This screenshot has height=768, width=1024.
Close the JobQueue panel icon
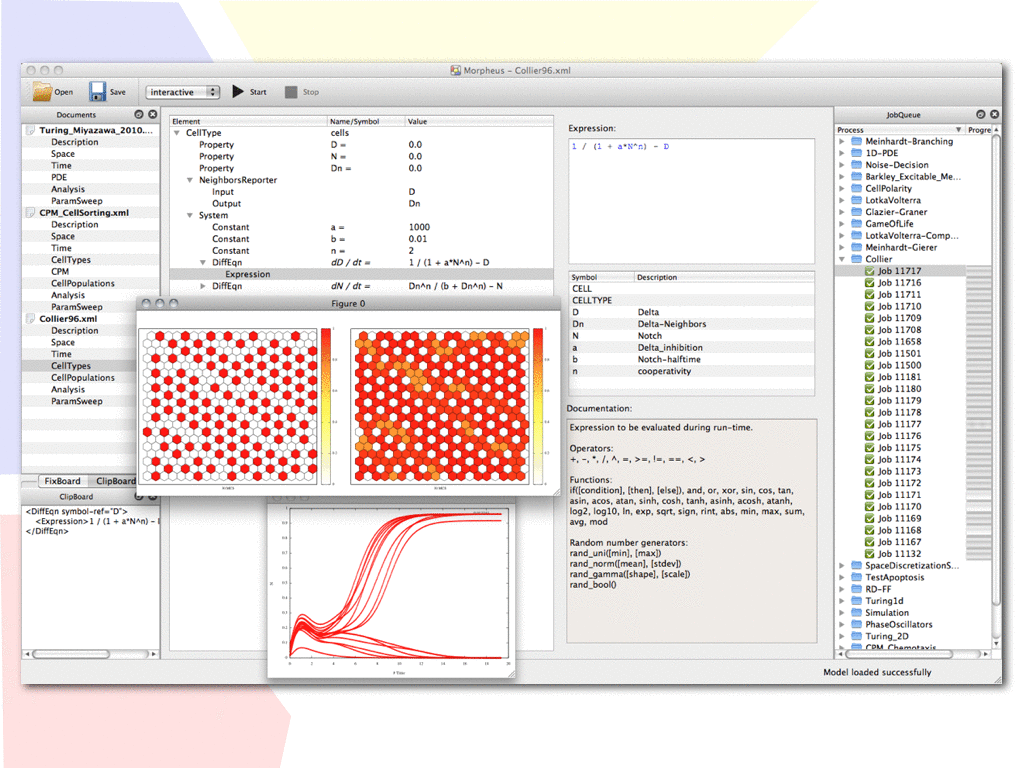995,114
